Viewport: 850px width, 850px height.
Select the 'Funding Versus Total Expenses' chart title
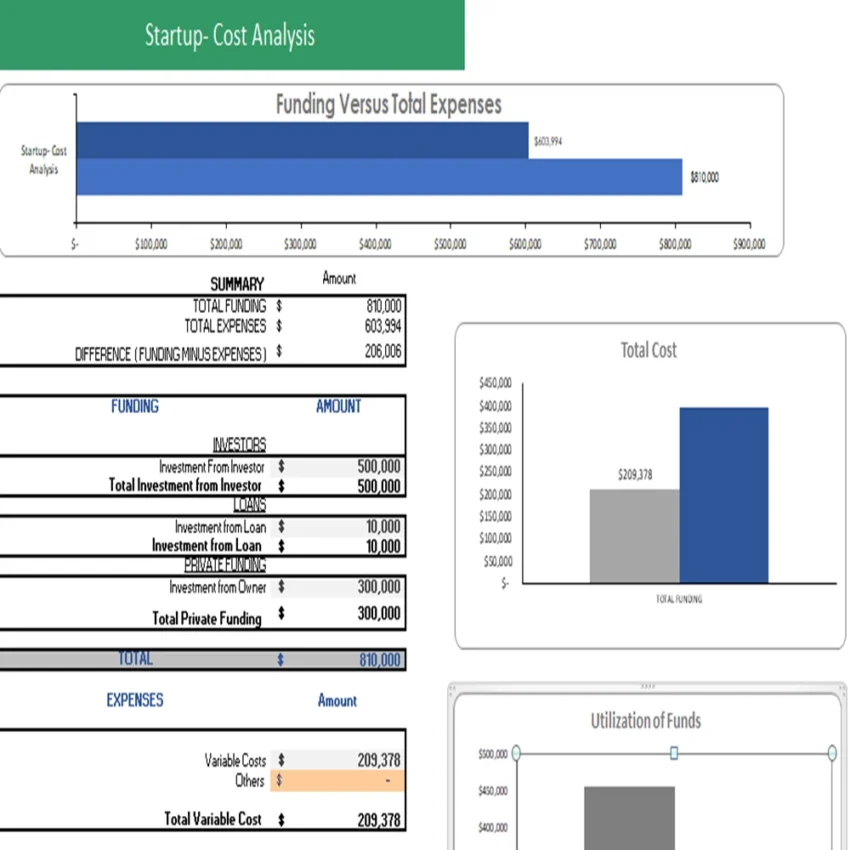point(388,103)
